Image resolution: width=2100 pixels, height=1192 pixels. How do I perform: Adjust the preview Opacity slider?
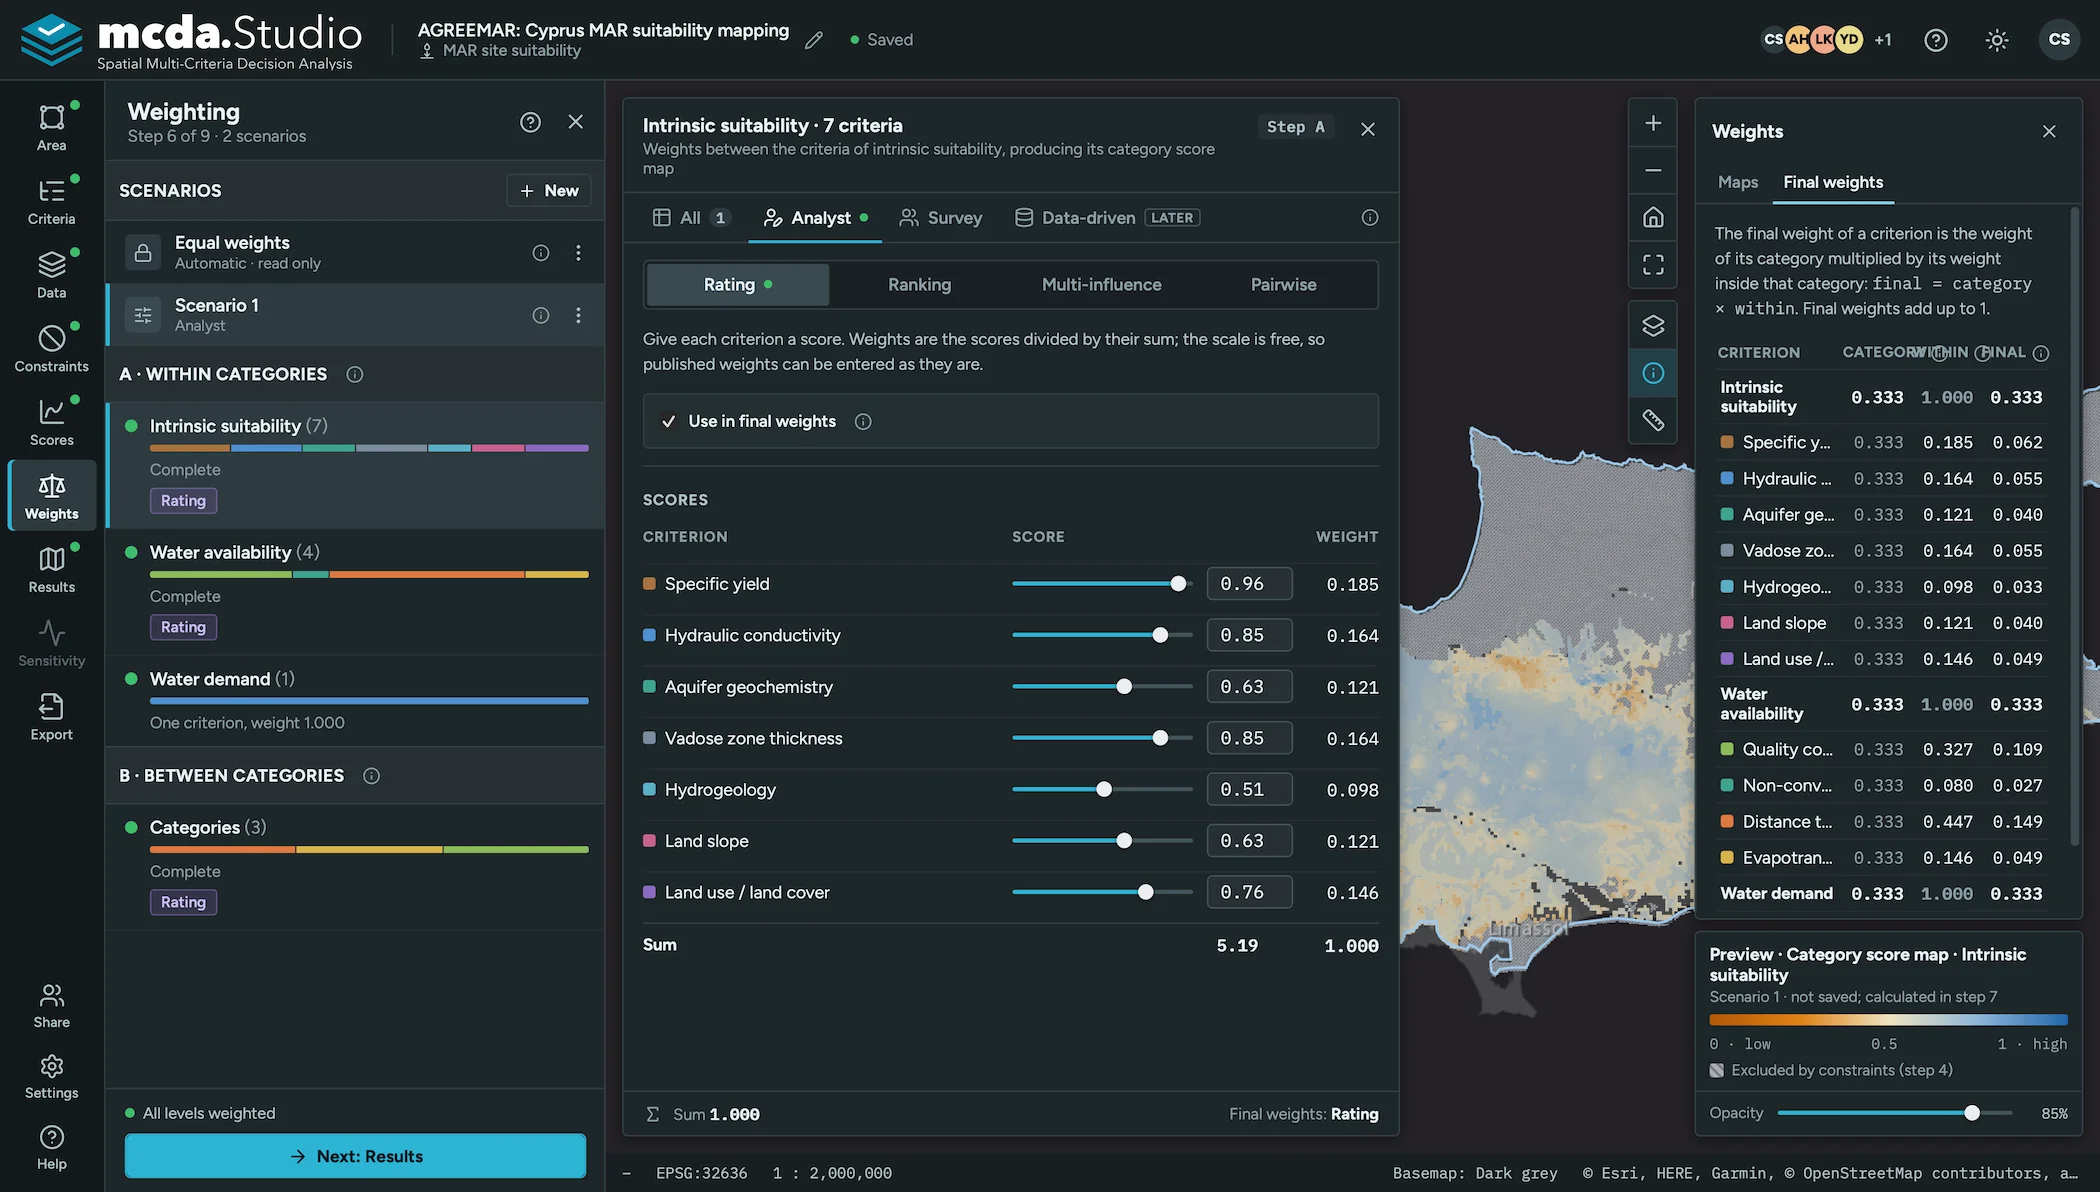coord(1895,1113)
